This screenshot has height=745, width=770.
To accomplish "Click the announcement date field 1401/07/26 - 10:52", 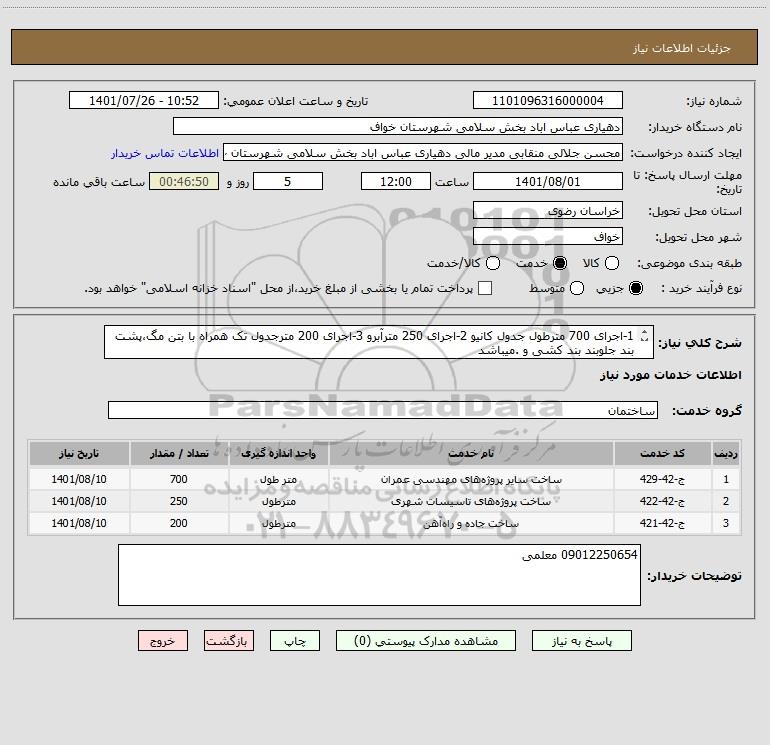I will 144,101.
